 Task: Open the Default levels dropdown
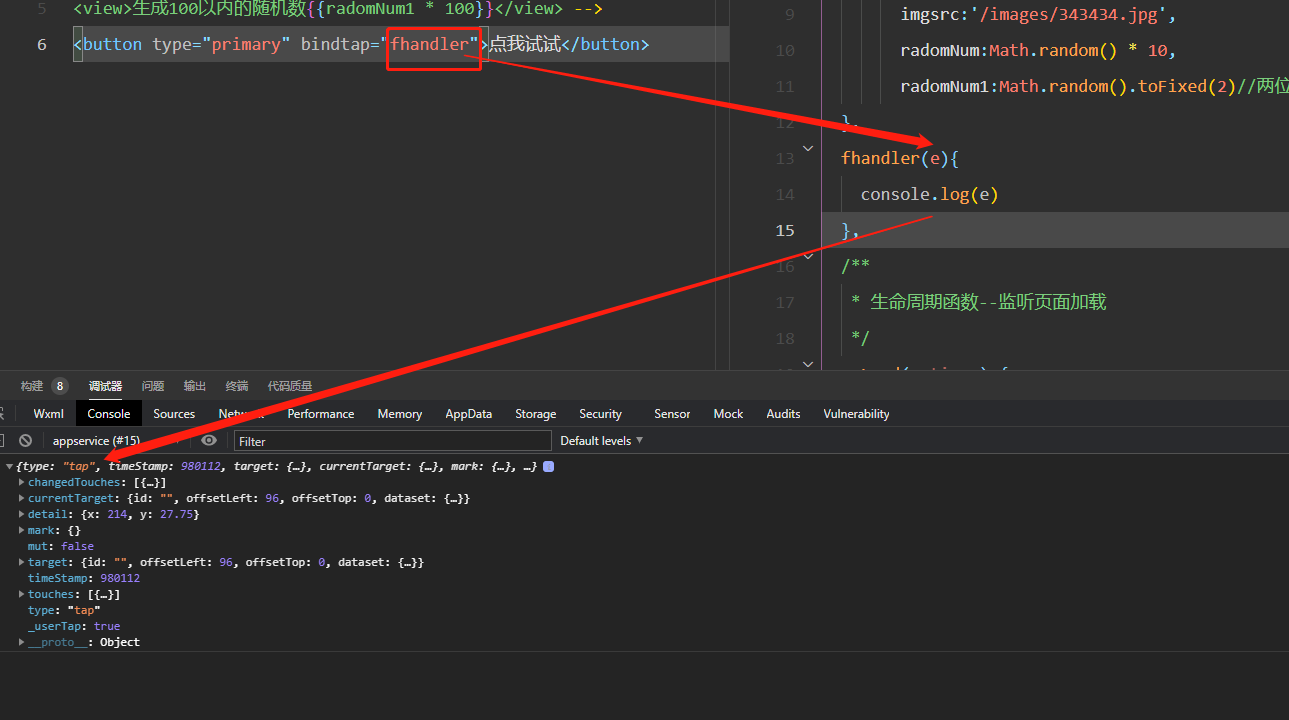tap(601, 441)
